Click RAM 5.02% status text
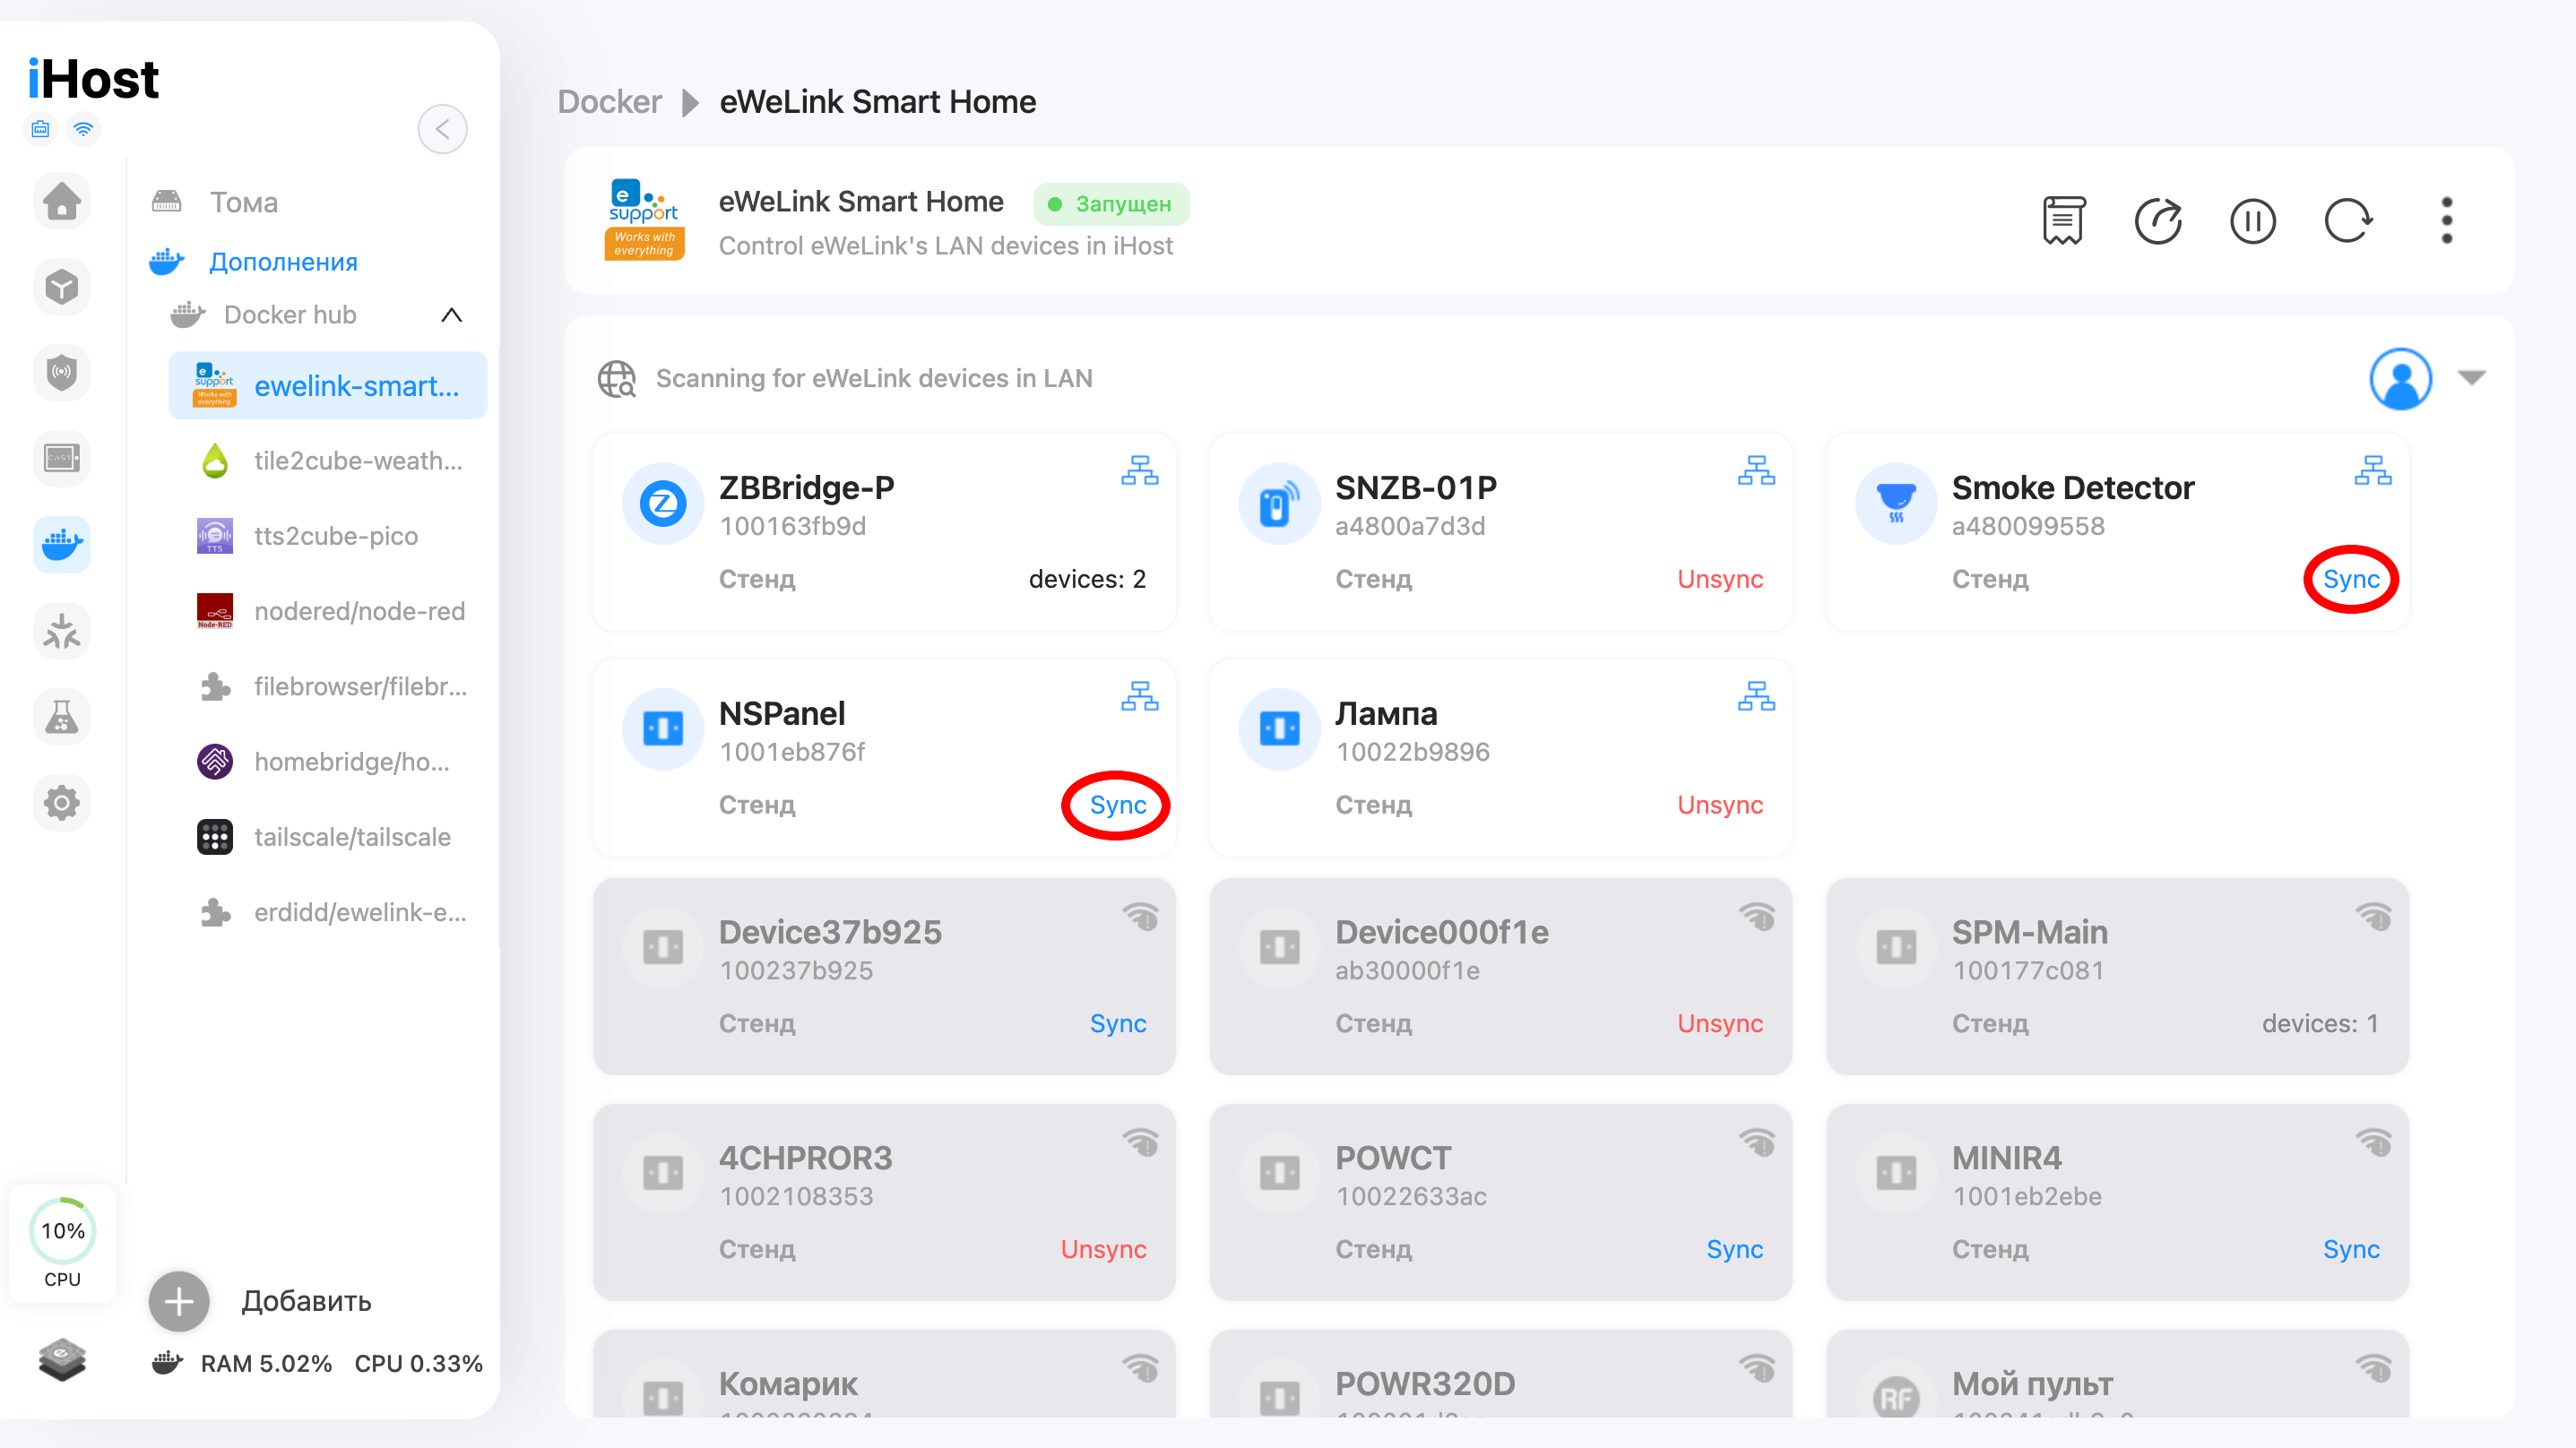 (x=266, y=1363)
